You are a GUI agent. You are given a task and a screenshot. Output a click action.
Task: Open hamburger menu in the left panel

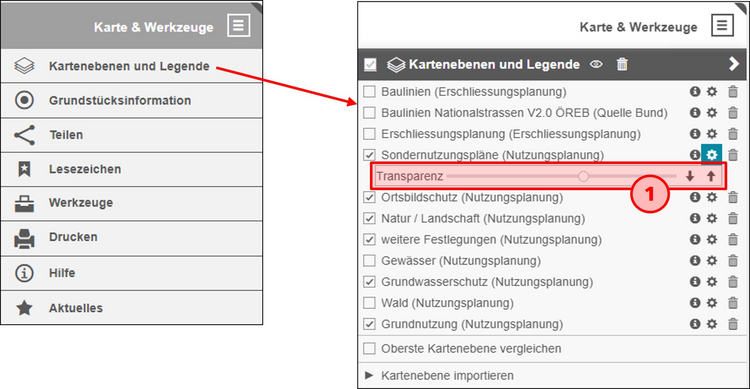[x=238, y=25]
